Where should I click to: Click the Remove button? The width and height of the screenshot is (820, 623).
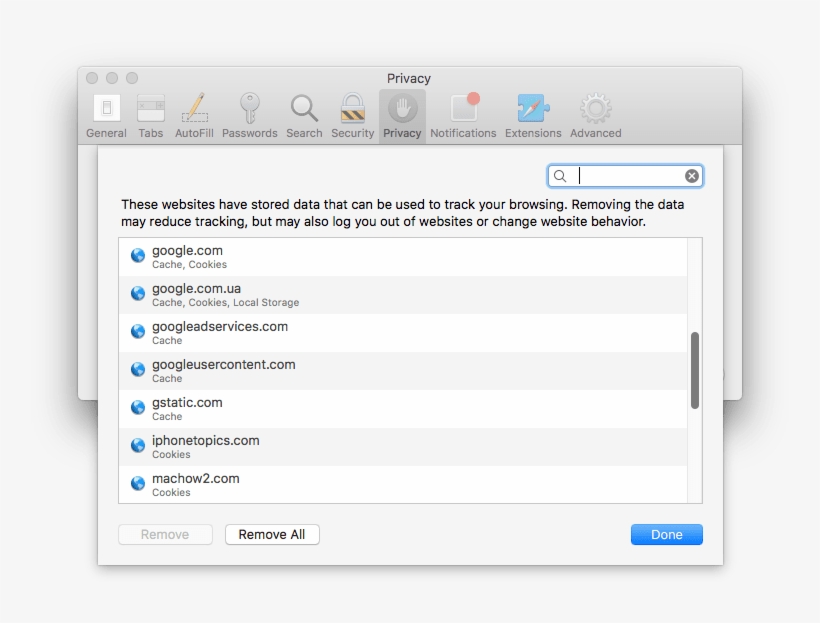(x=165, y=535)
